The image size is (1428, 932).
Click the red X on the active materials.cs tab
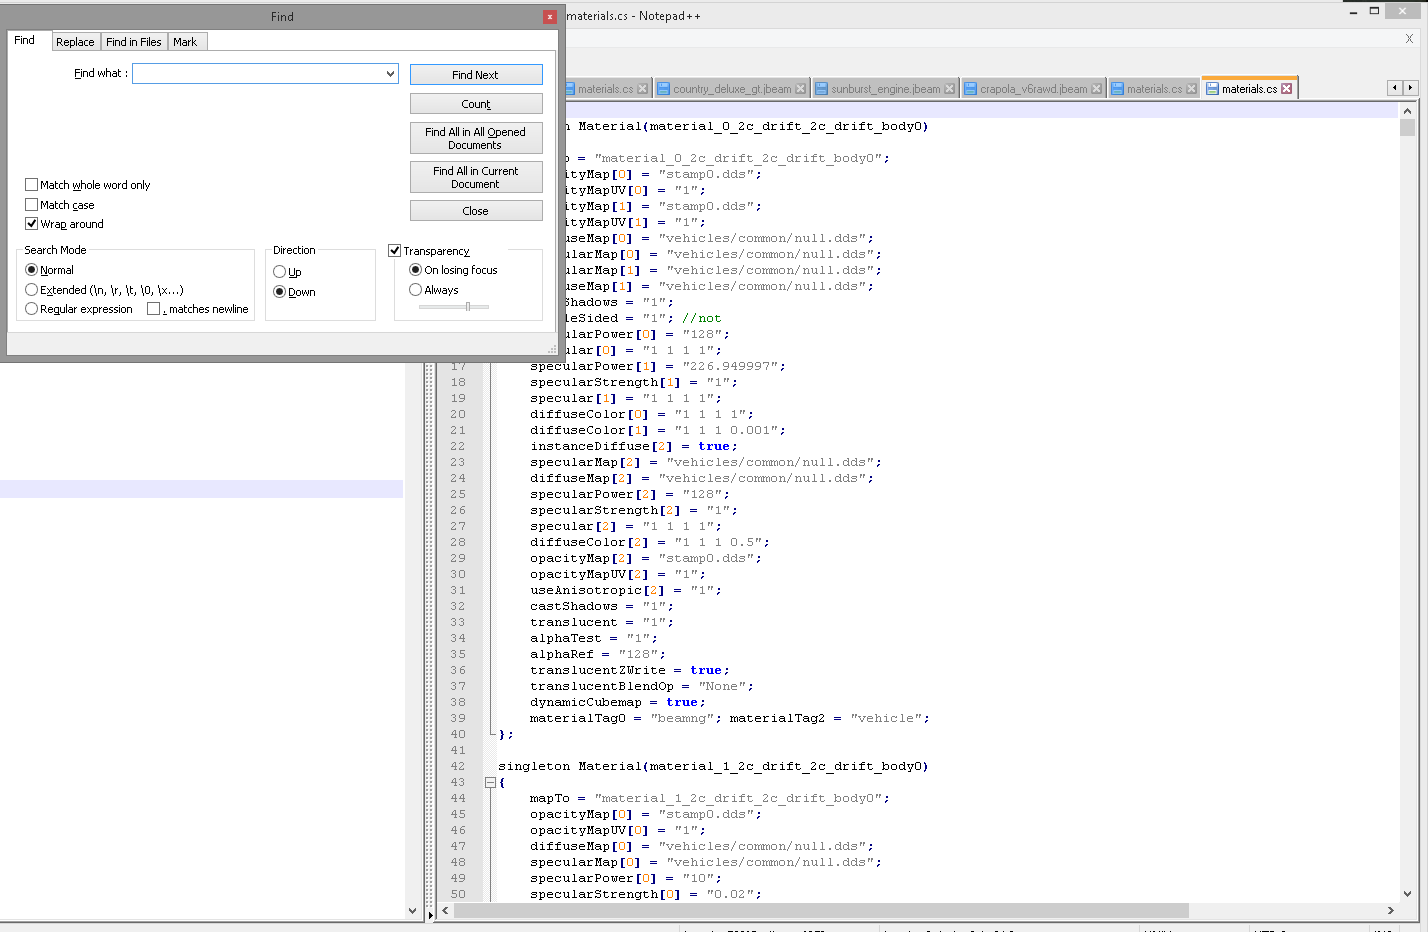click(x=1287, y=89)
